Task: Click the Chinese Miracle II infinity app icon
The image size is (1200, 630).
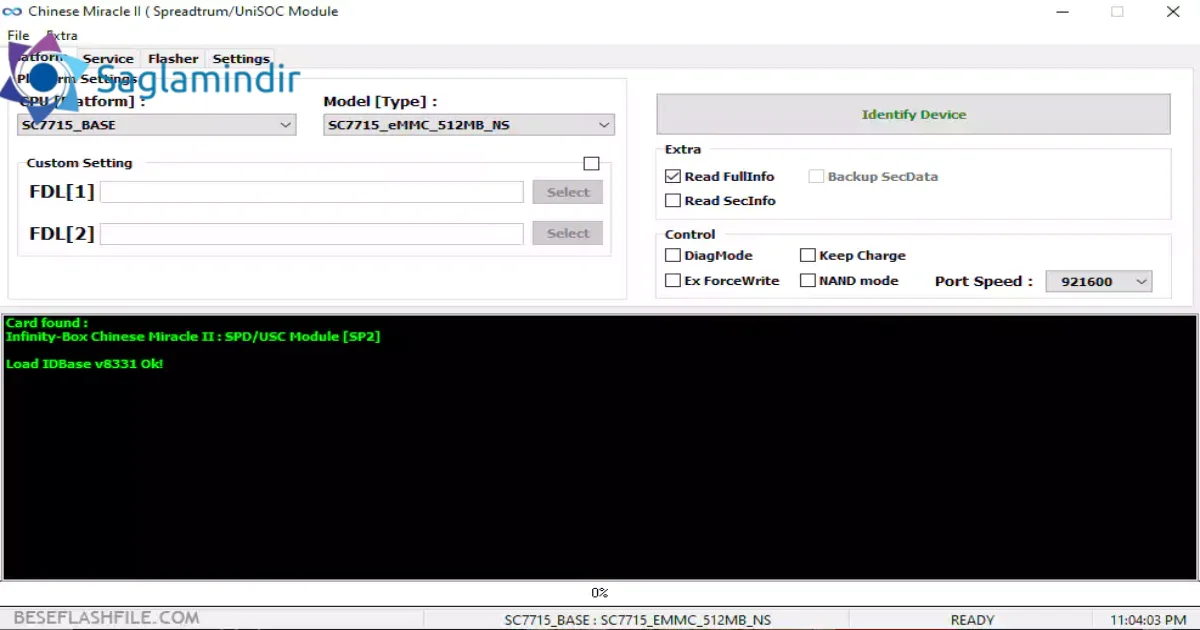Action: (x=13, y=12)
